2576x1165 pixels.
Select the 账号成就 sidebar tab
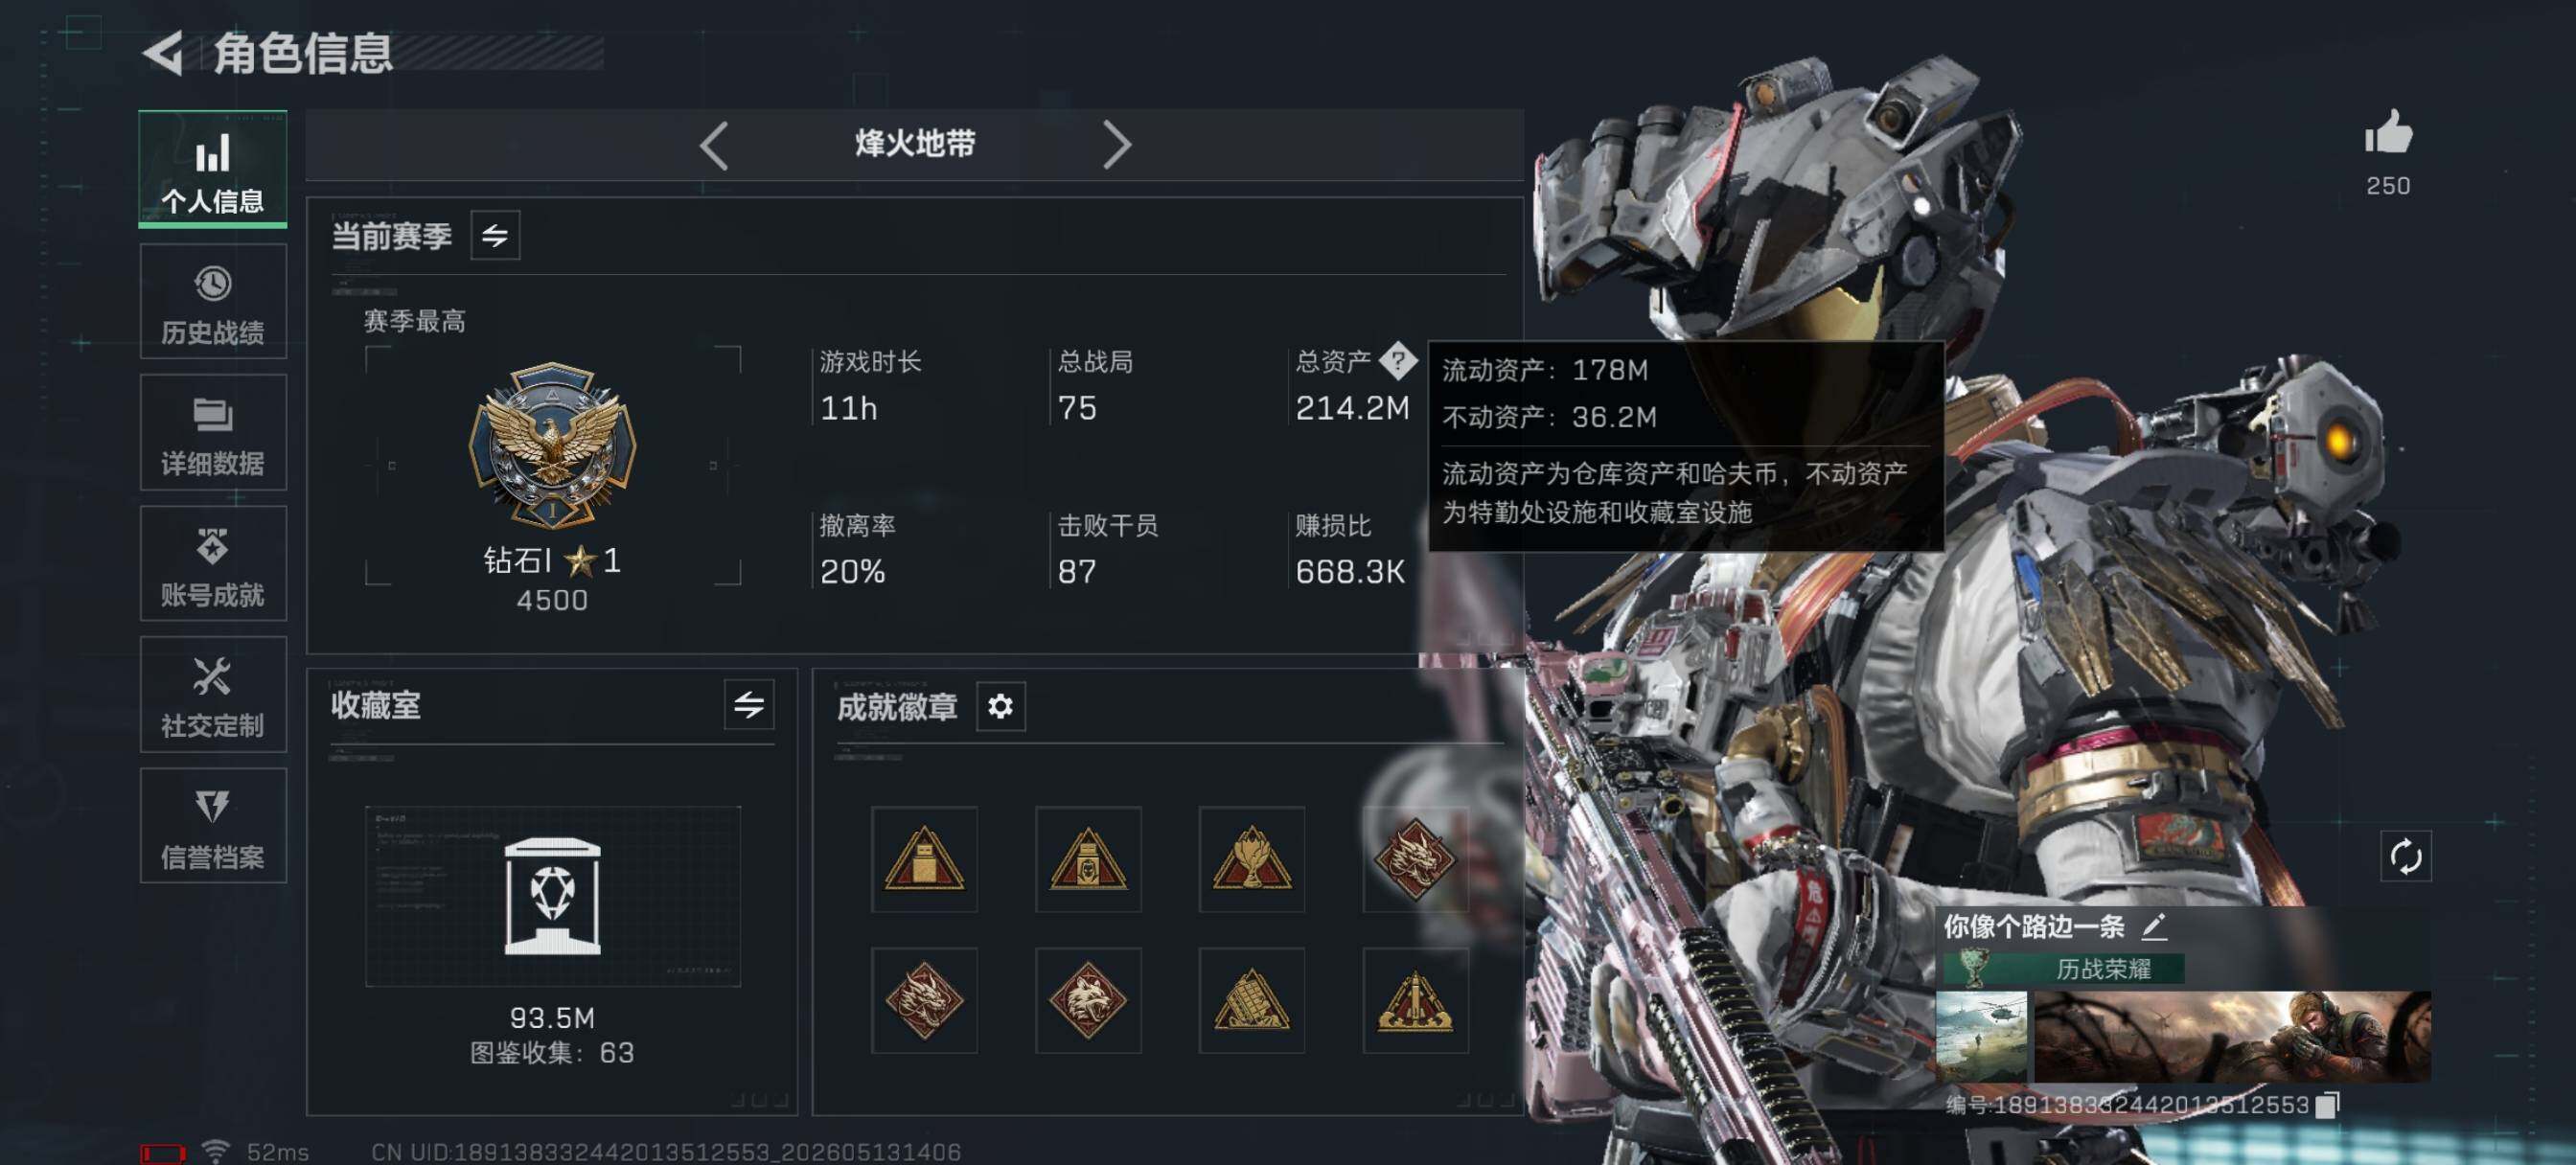point(213,564)
